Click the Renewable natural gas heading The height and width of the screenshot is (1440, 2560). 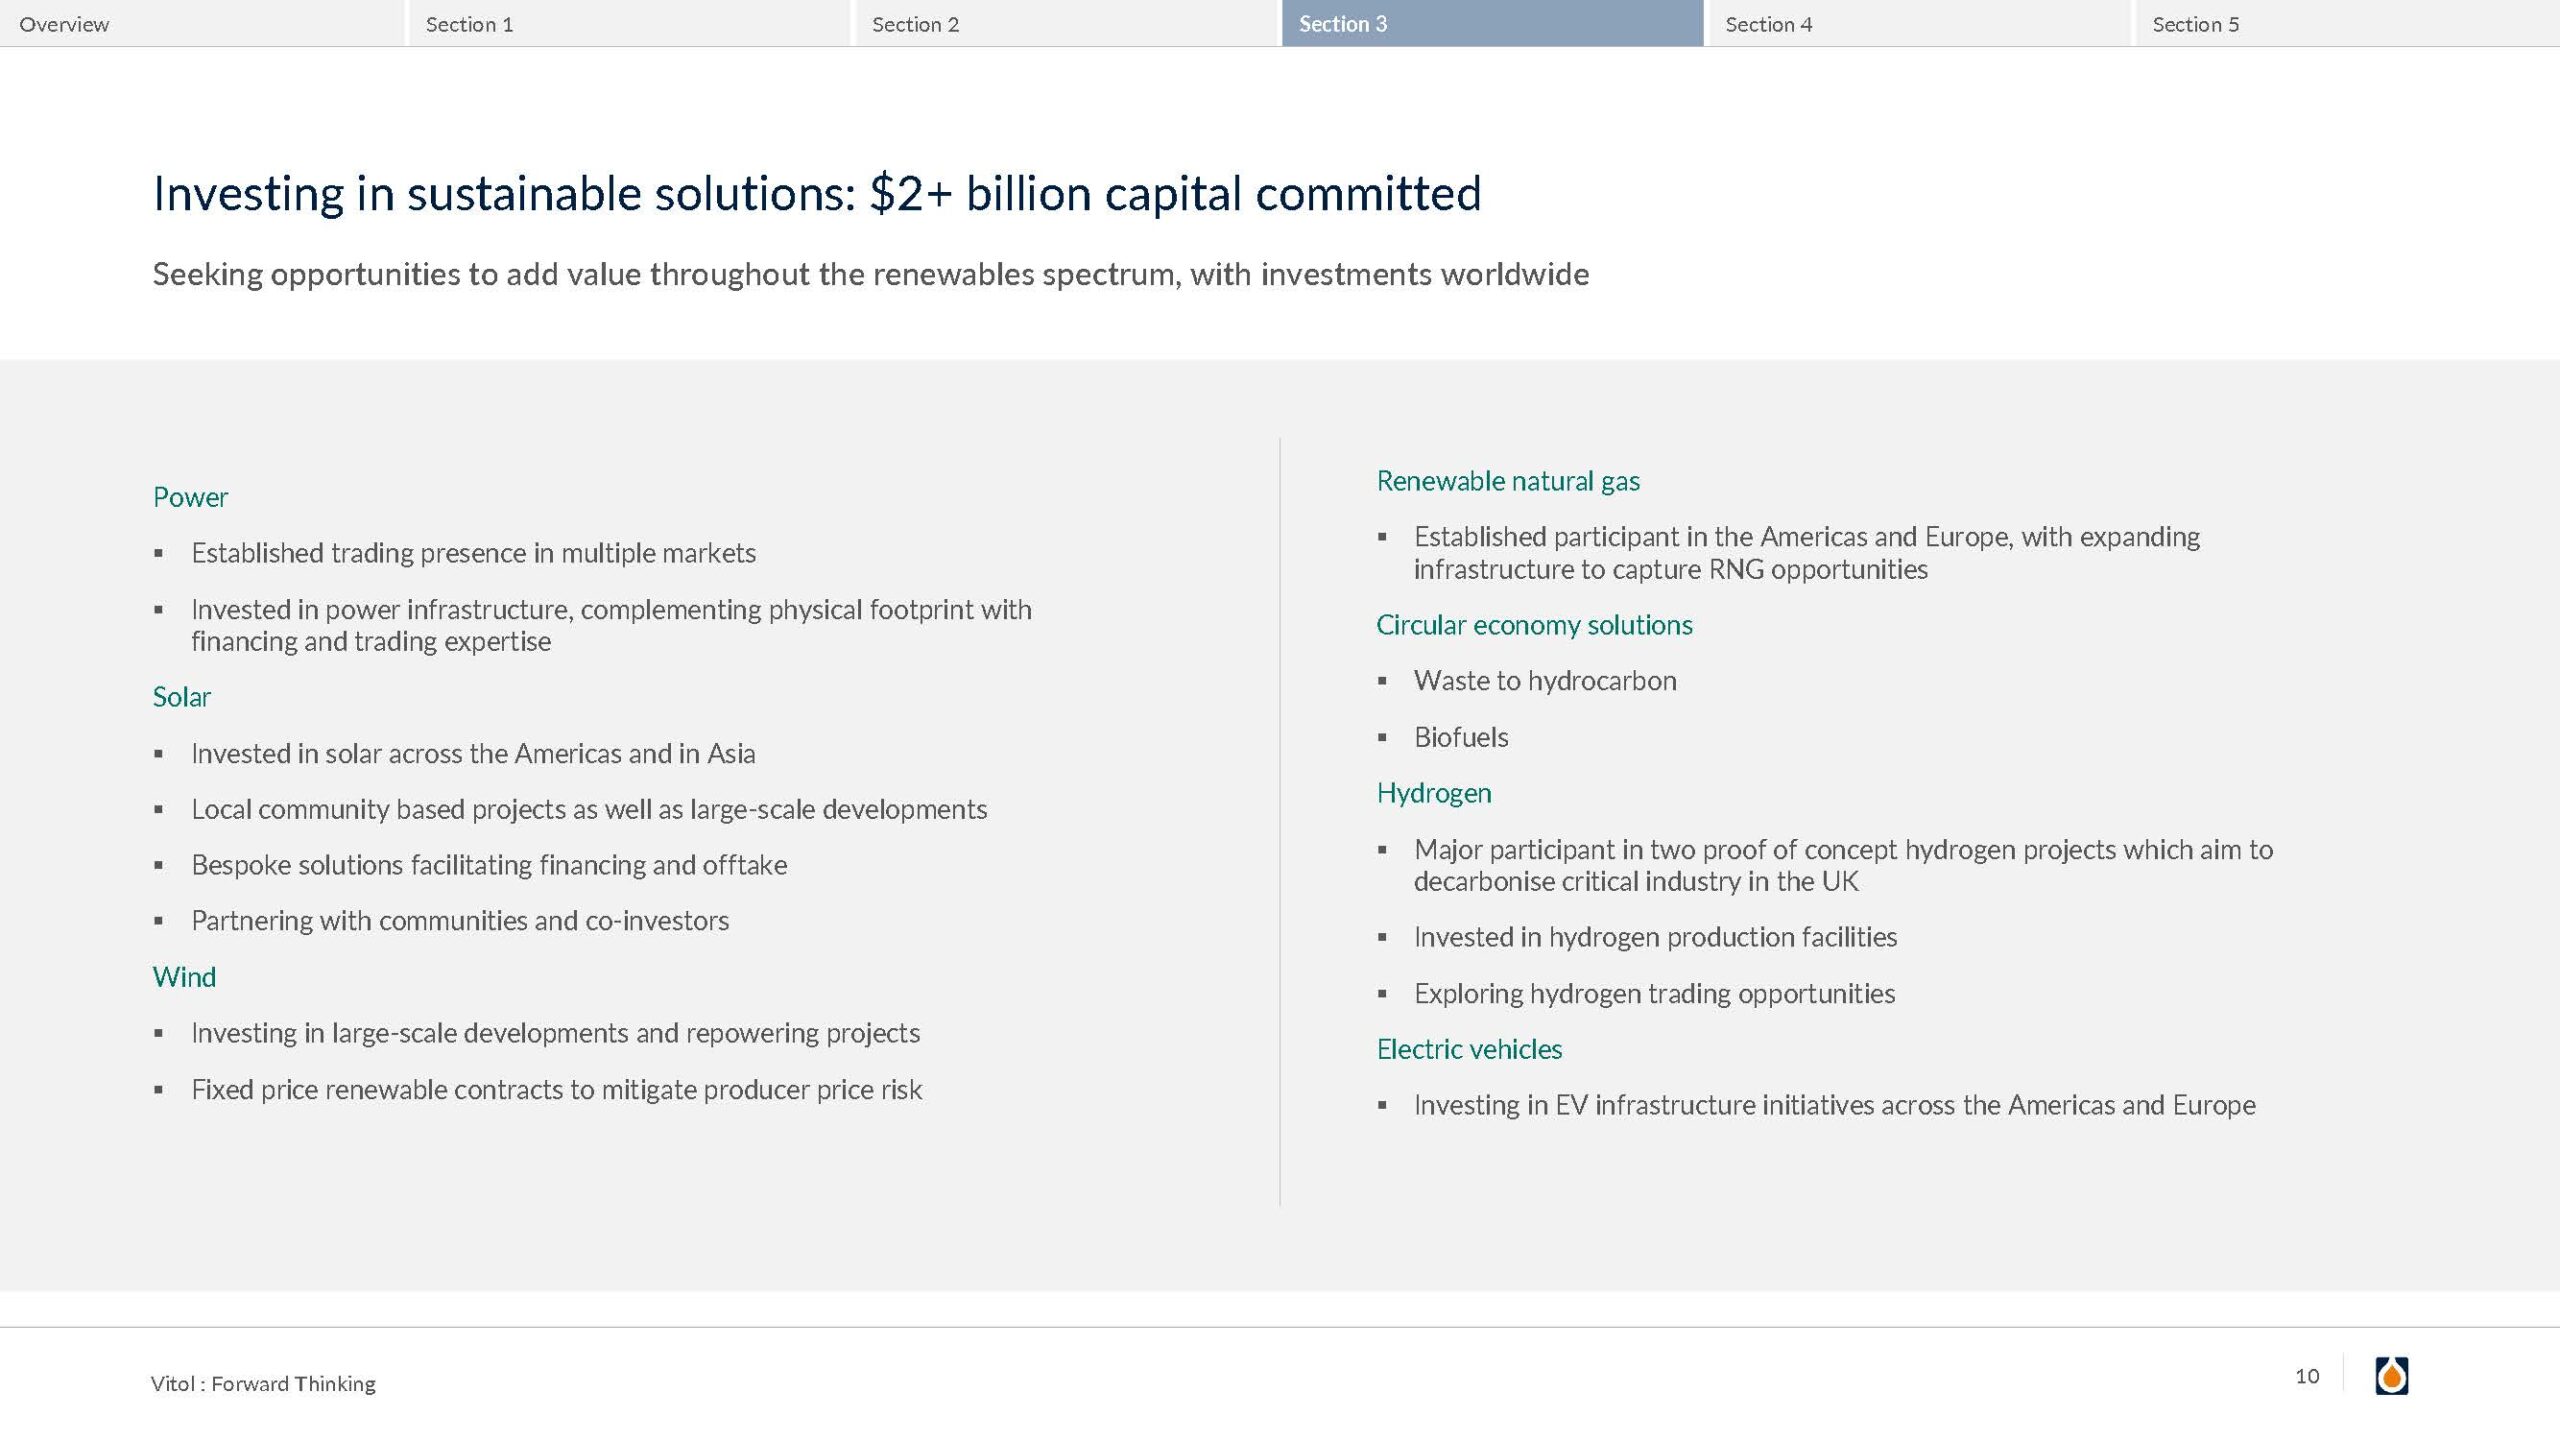coord(1508,481)
